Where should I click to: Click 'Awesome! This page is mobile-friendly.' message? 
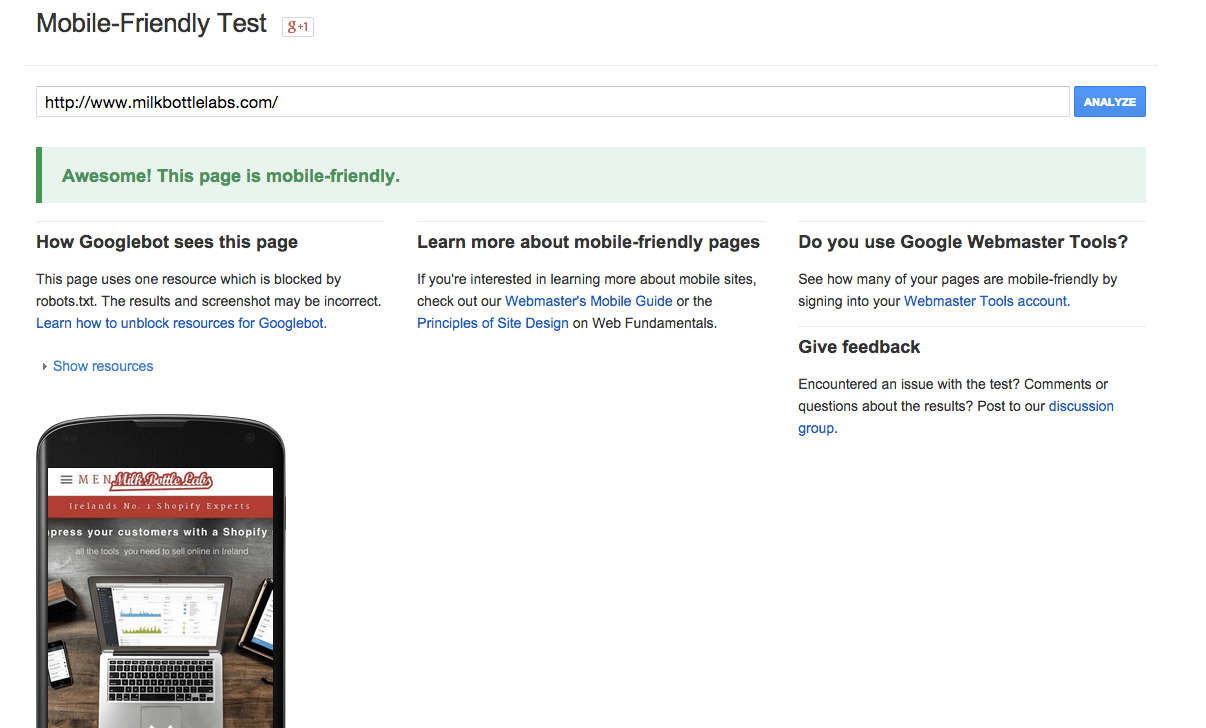(231, 176)
